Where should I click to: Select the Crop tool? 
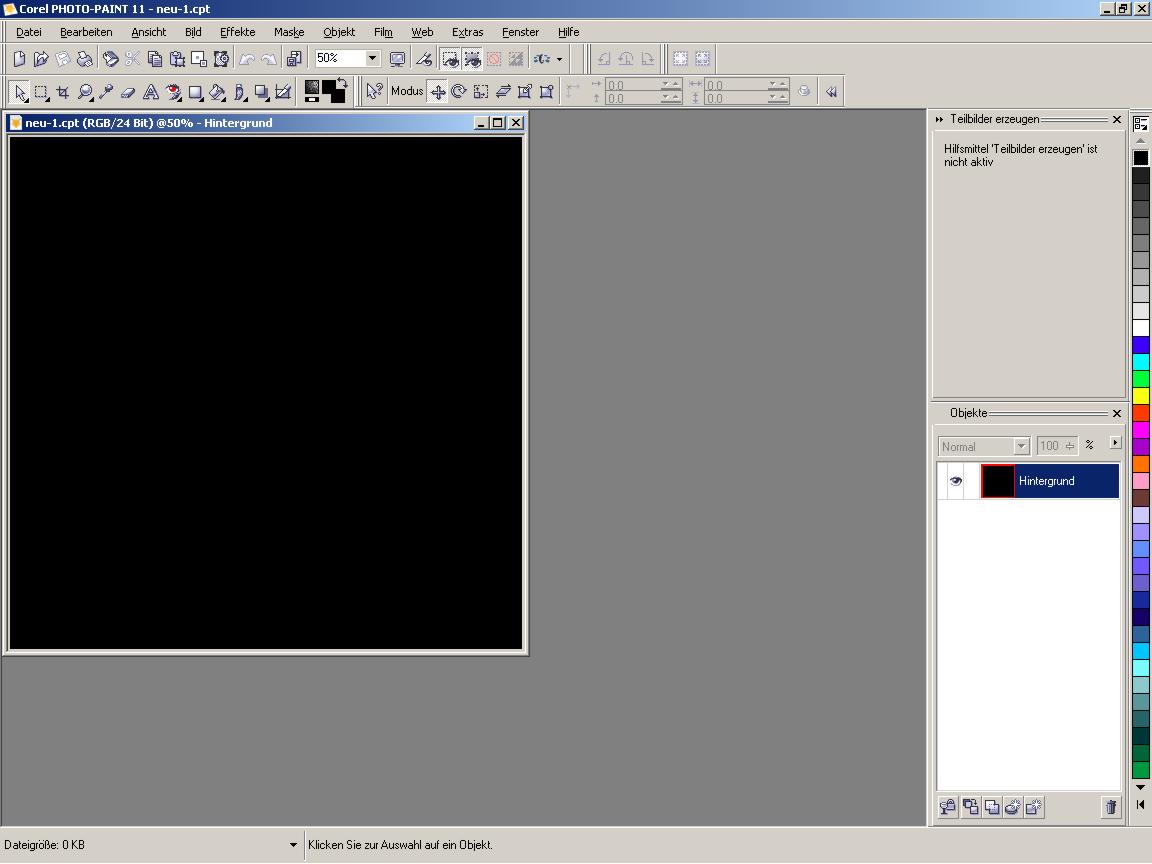[63, 92]
